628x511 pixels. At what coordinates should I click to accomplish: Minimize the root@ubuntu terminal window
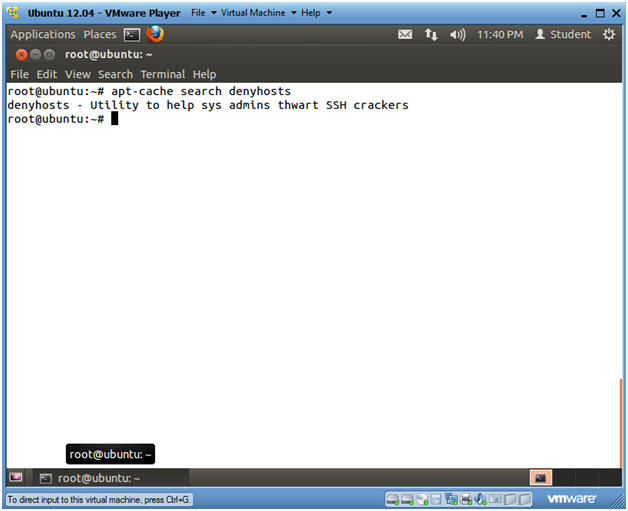tap(35, 54)
